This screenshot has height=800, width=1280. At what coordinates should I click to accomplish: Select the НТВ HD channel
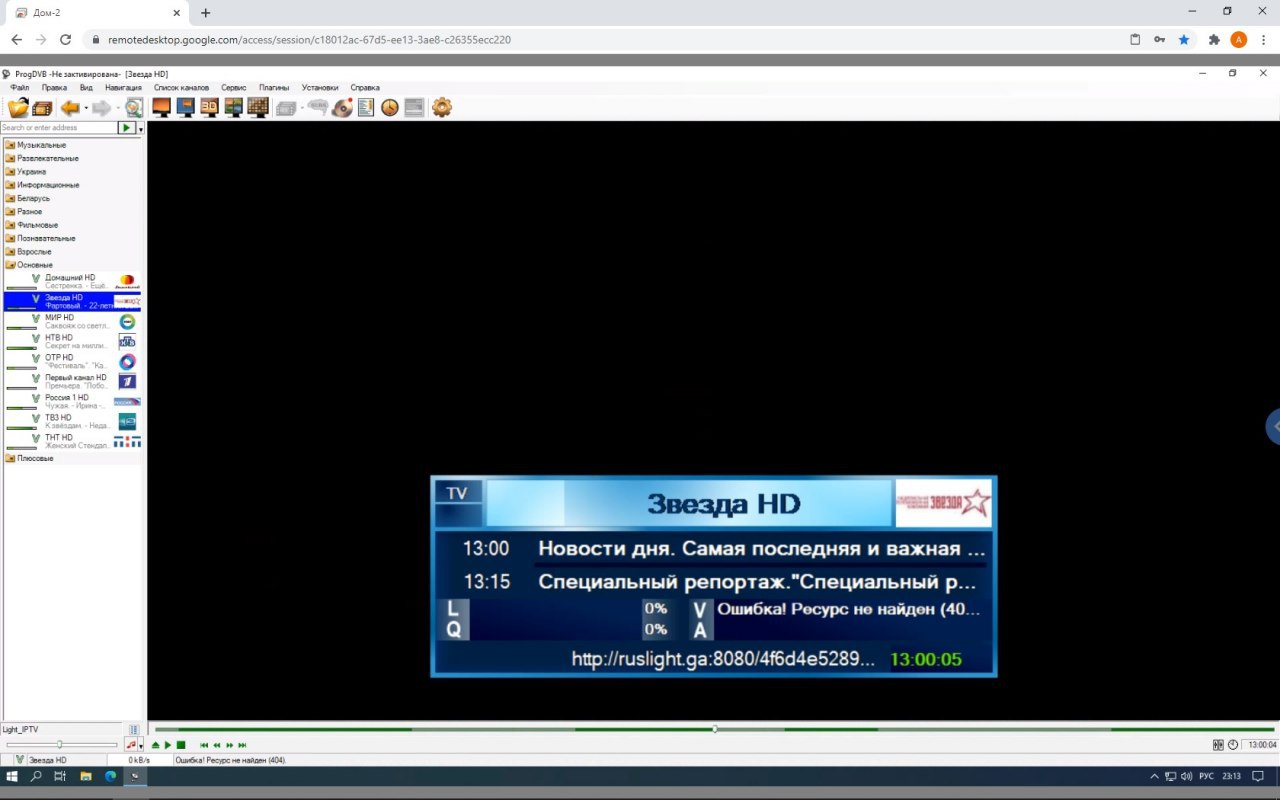[x=72, y=342]
